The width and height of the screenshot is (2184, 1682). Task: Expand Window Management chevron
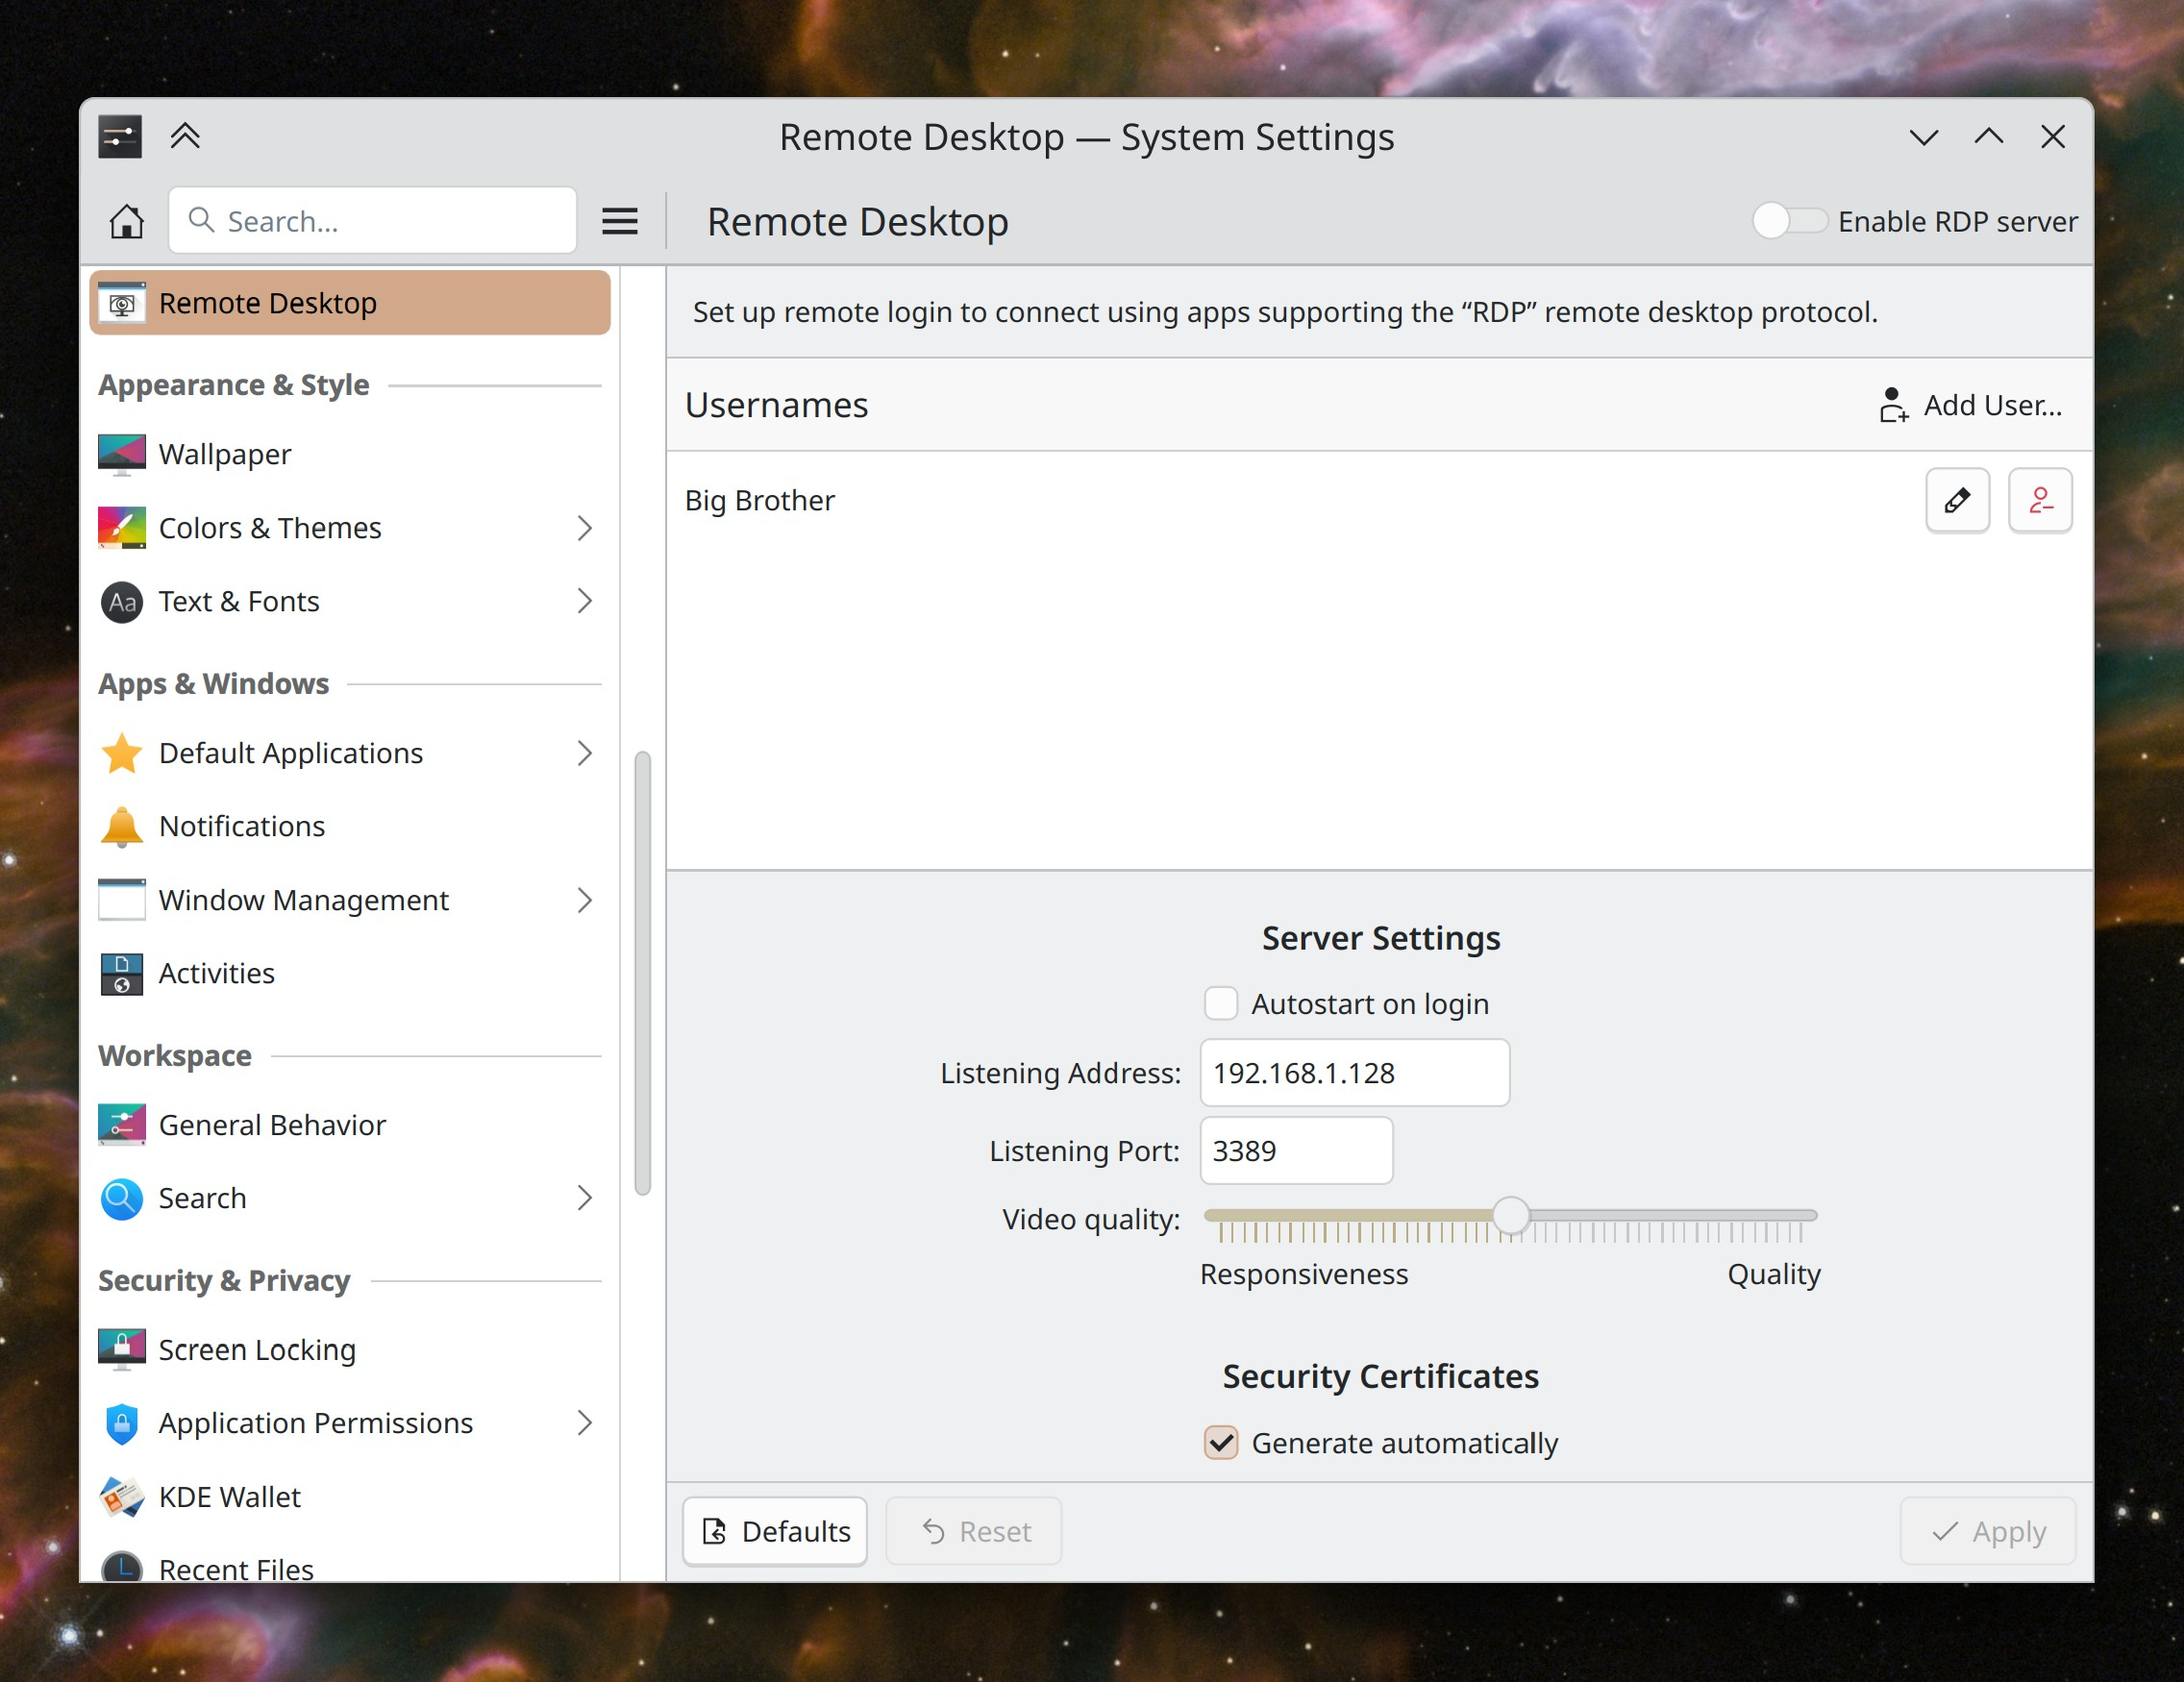pos(584,900)
